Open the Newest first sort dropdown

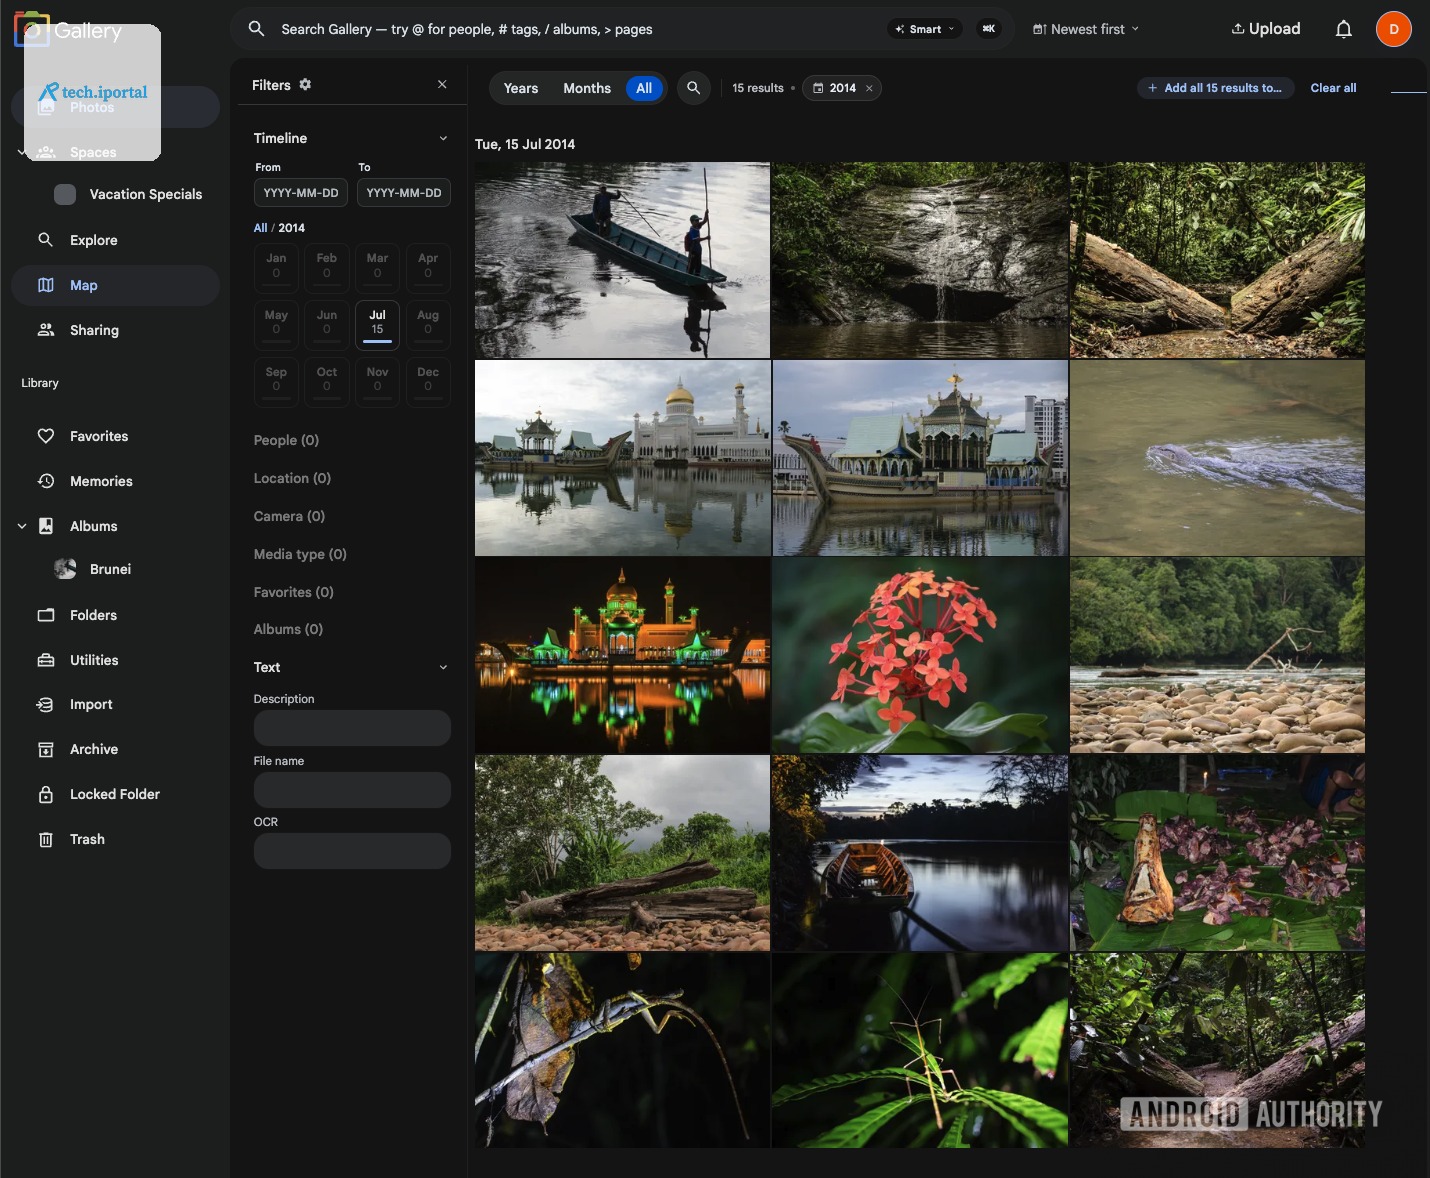(1086, 29)
